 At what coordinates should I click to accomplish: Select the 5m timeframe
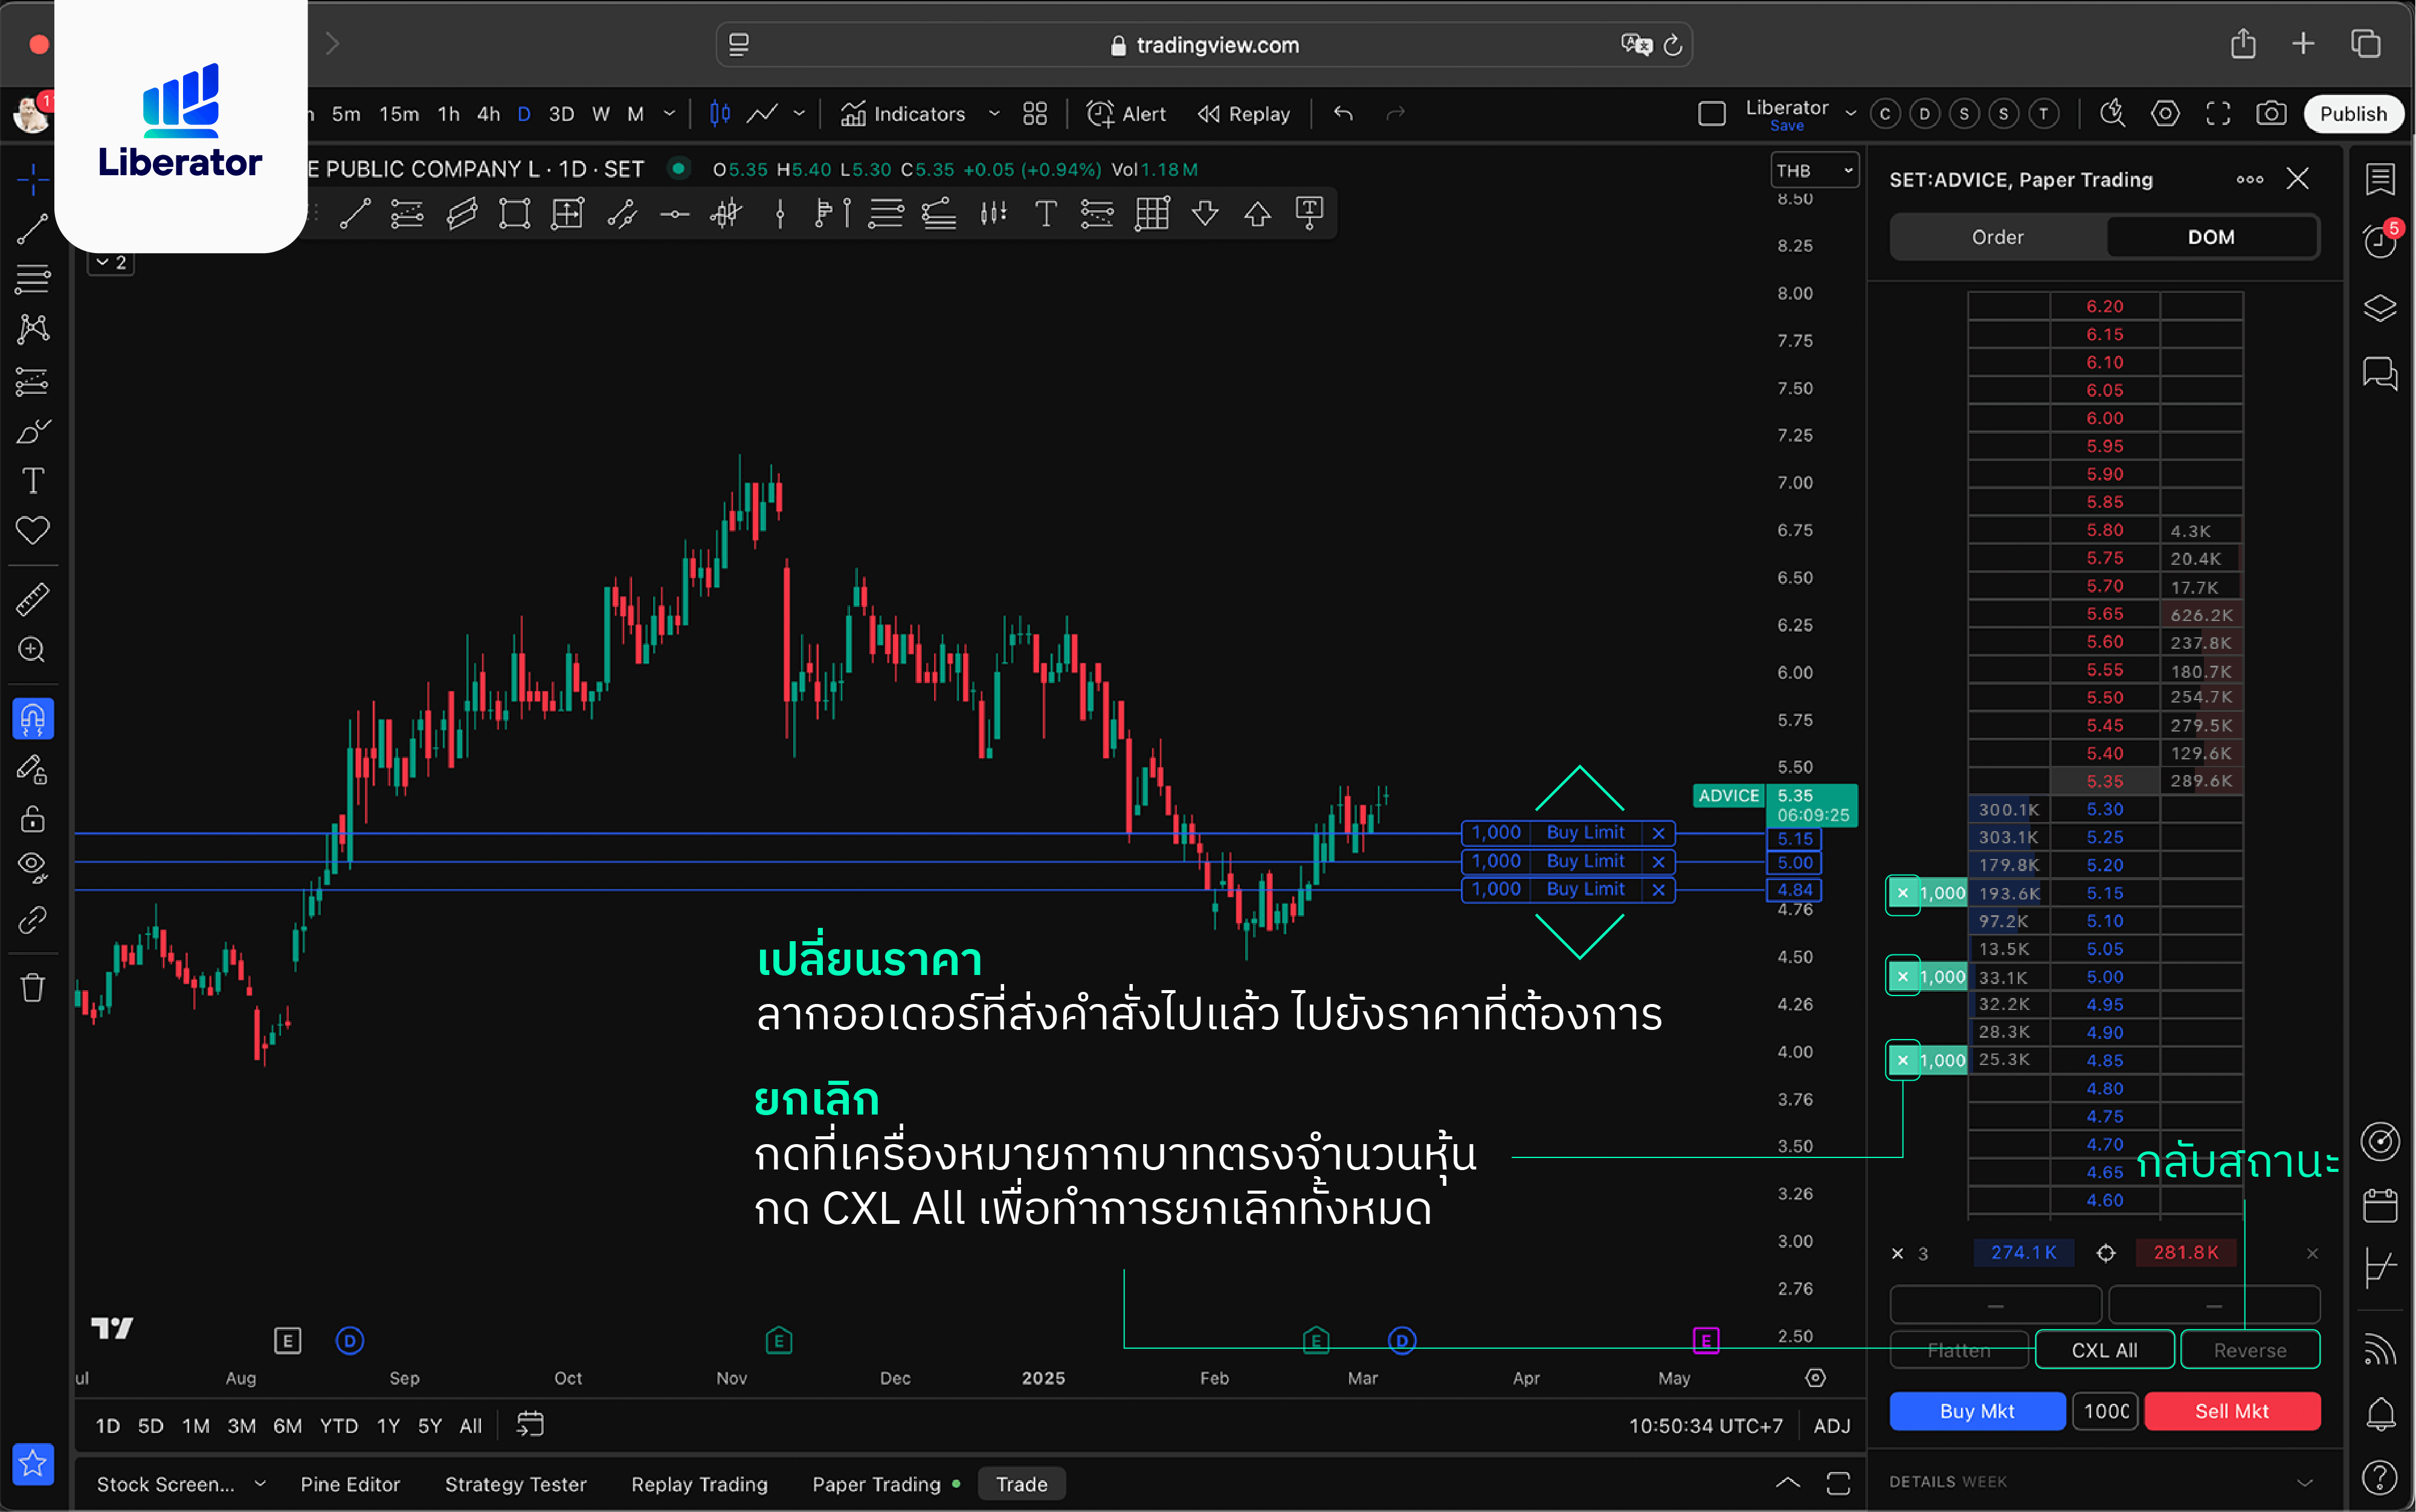[346, 114]
